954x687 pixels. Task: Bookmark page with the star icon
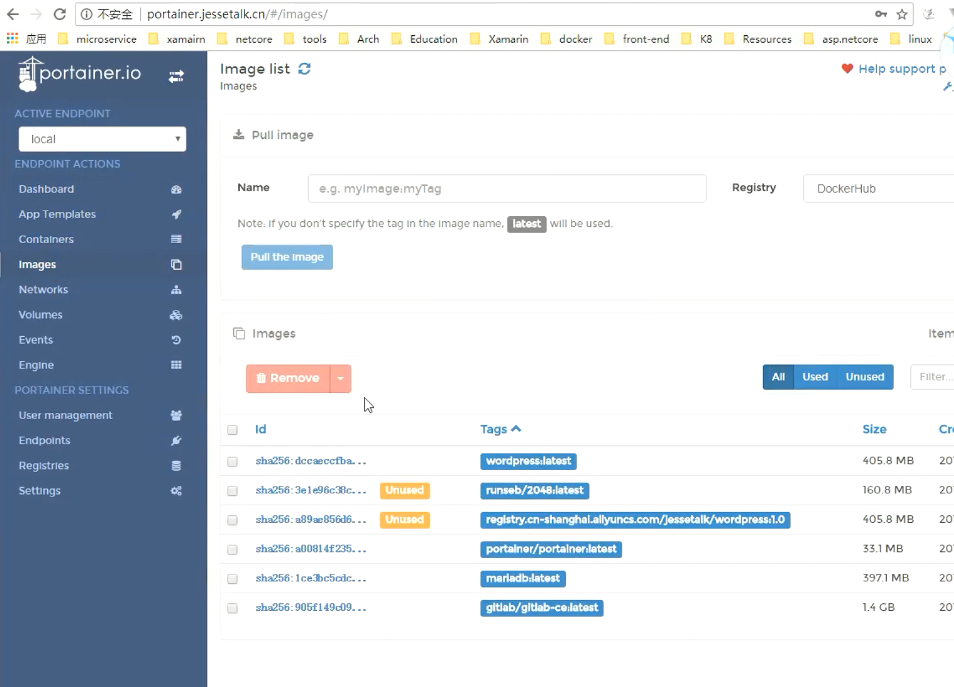tap(902, 14)
